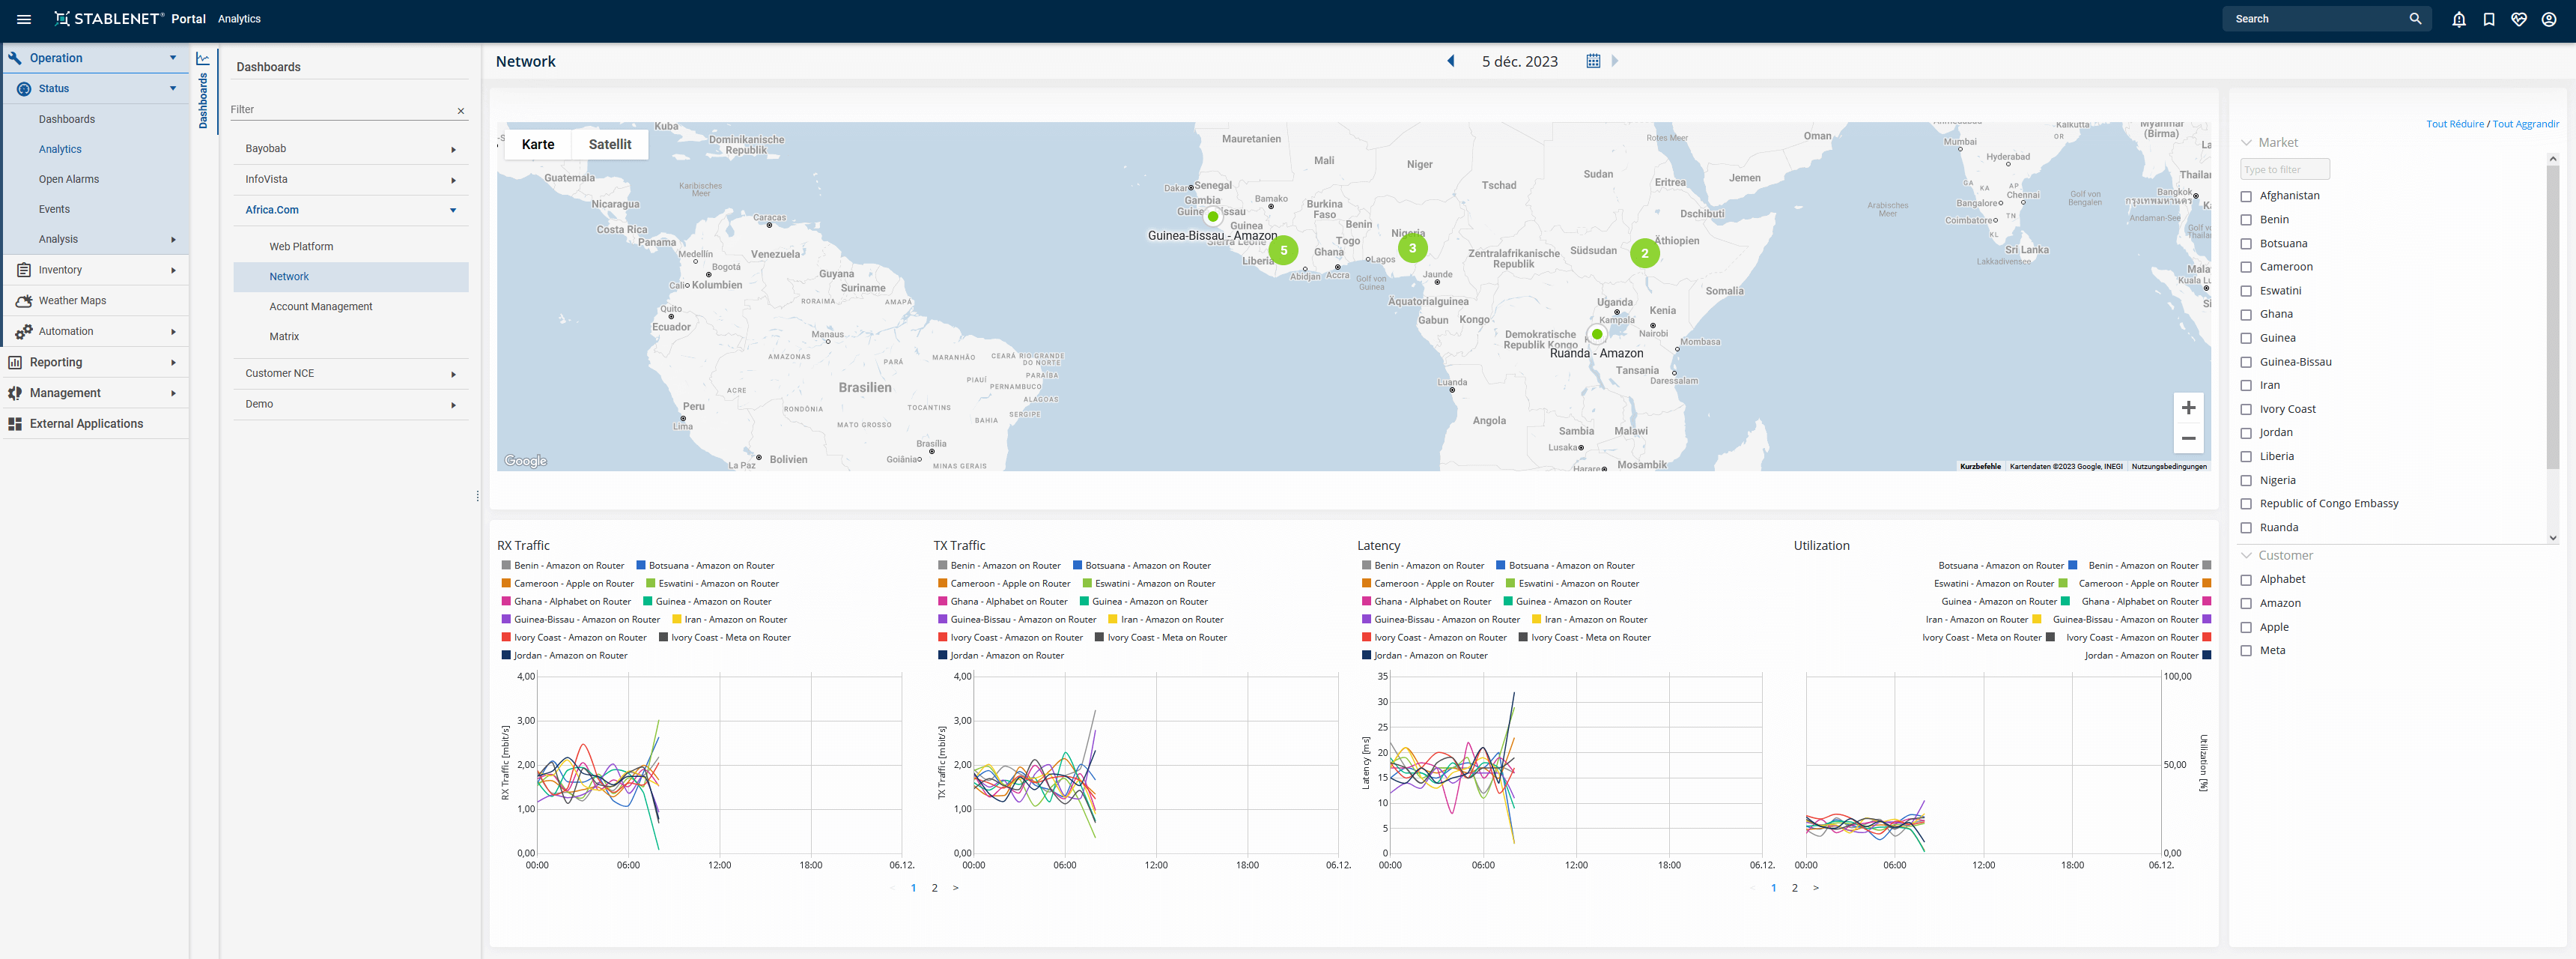Check the Cameroon market checkbox
This screenshot has width=2576, height=959.
click(2246, 268)
